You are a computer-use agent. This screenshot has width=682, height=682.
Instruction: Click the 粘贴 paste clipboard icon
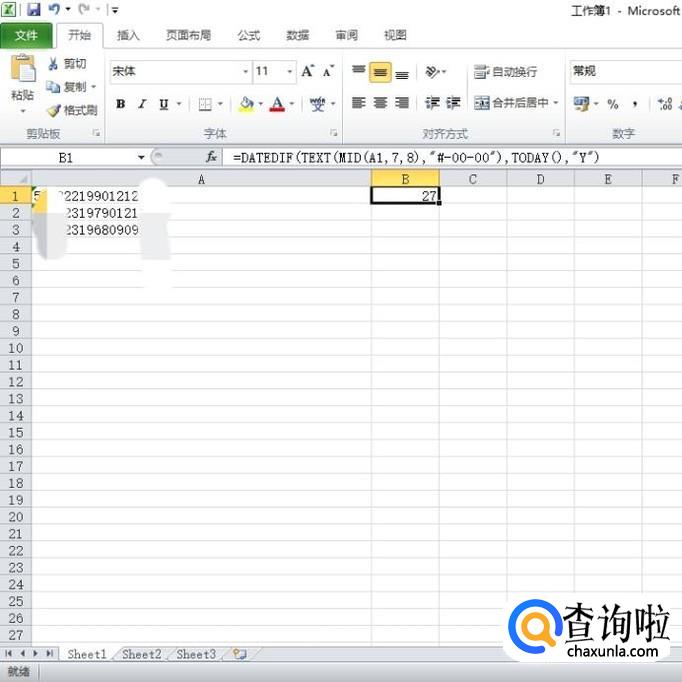23,68
